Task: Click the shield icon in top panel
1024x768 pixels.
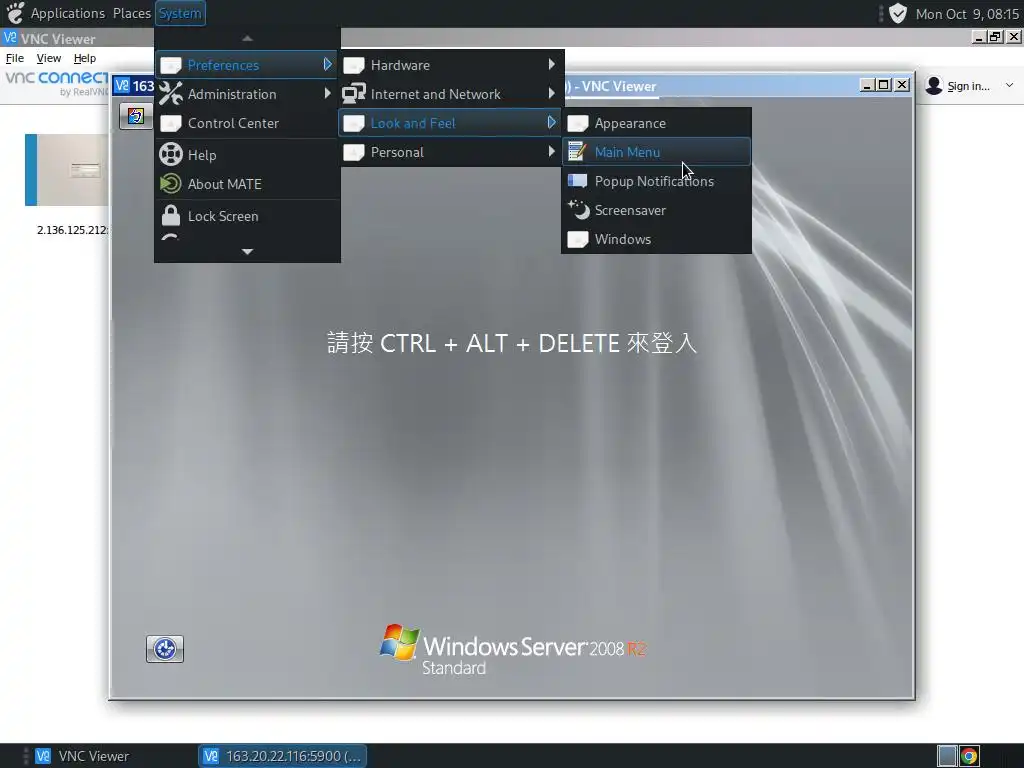Action: [898, 13]
